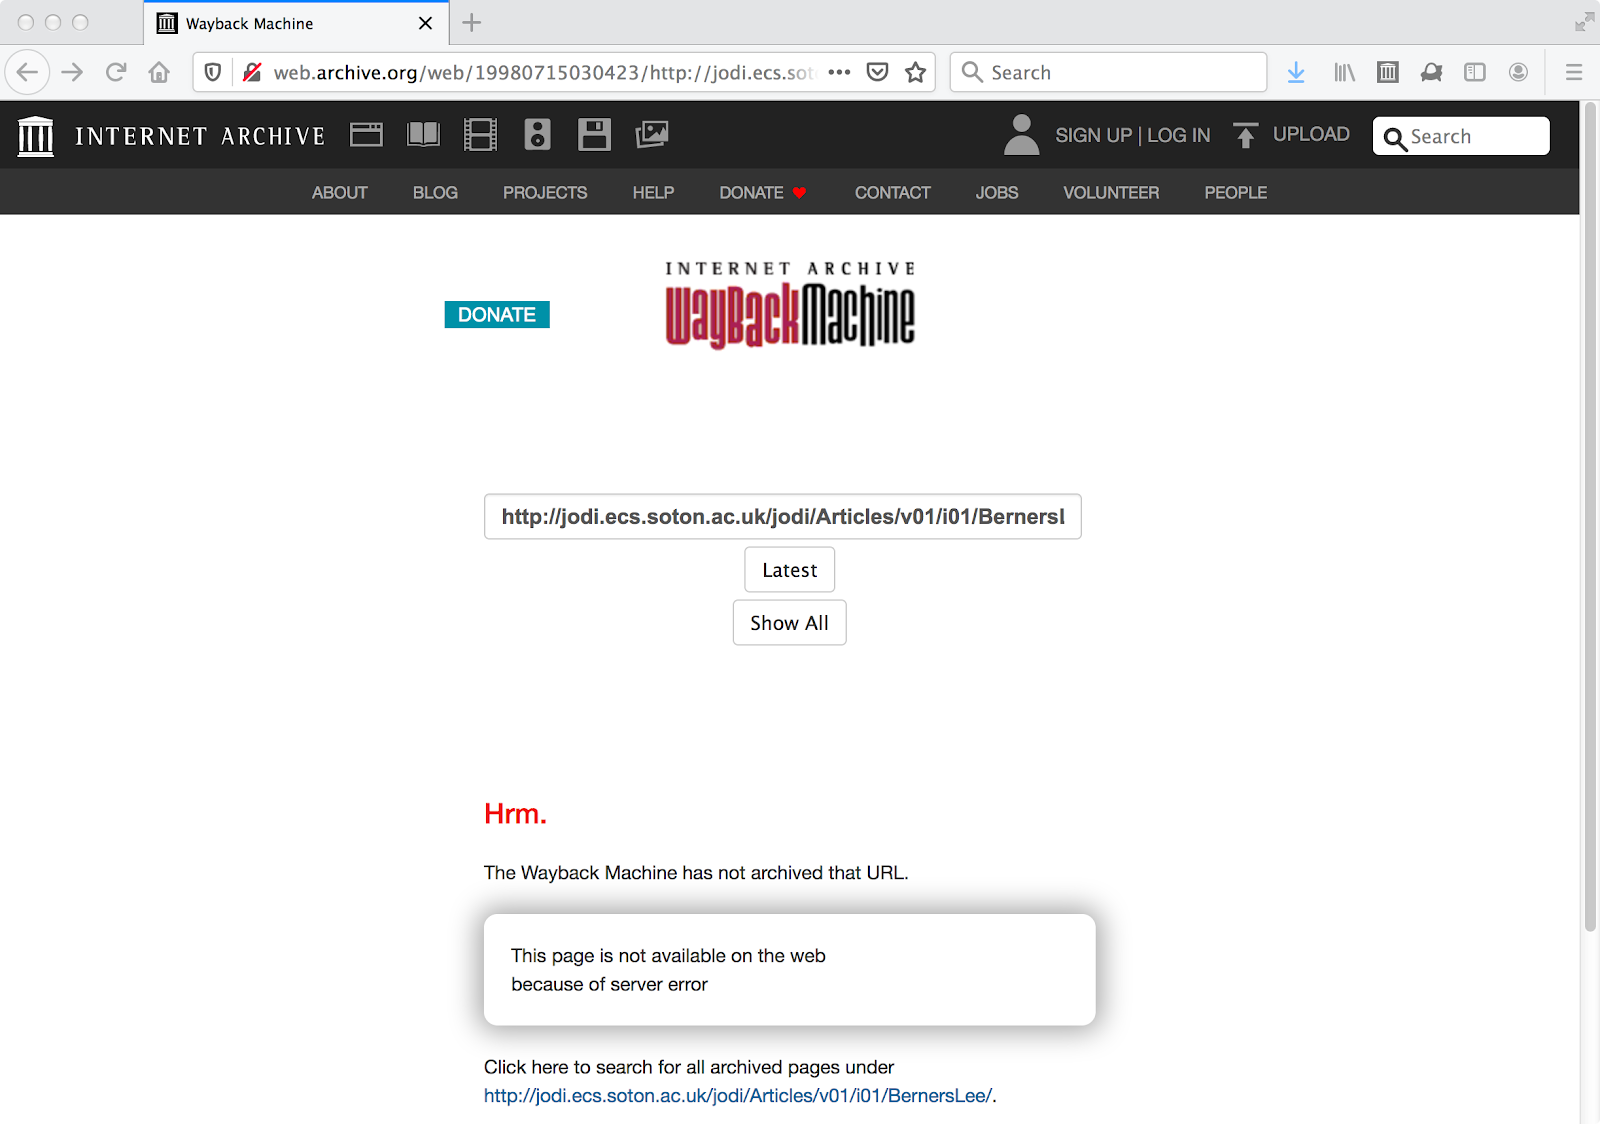Bookmark this page with the star
This screenshot has width=1600, height=1124.
[x=915, y=72]
